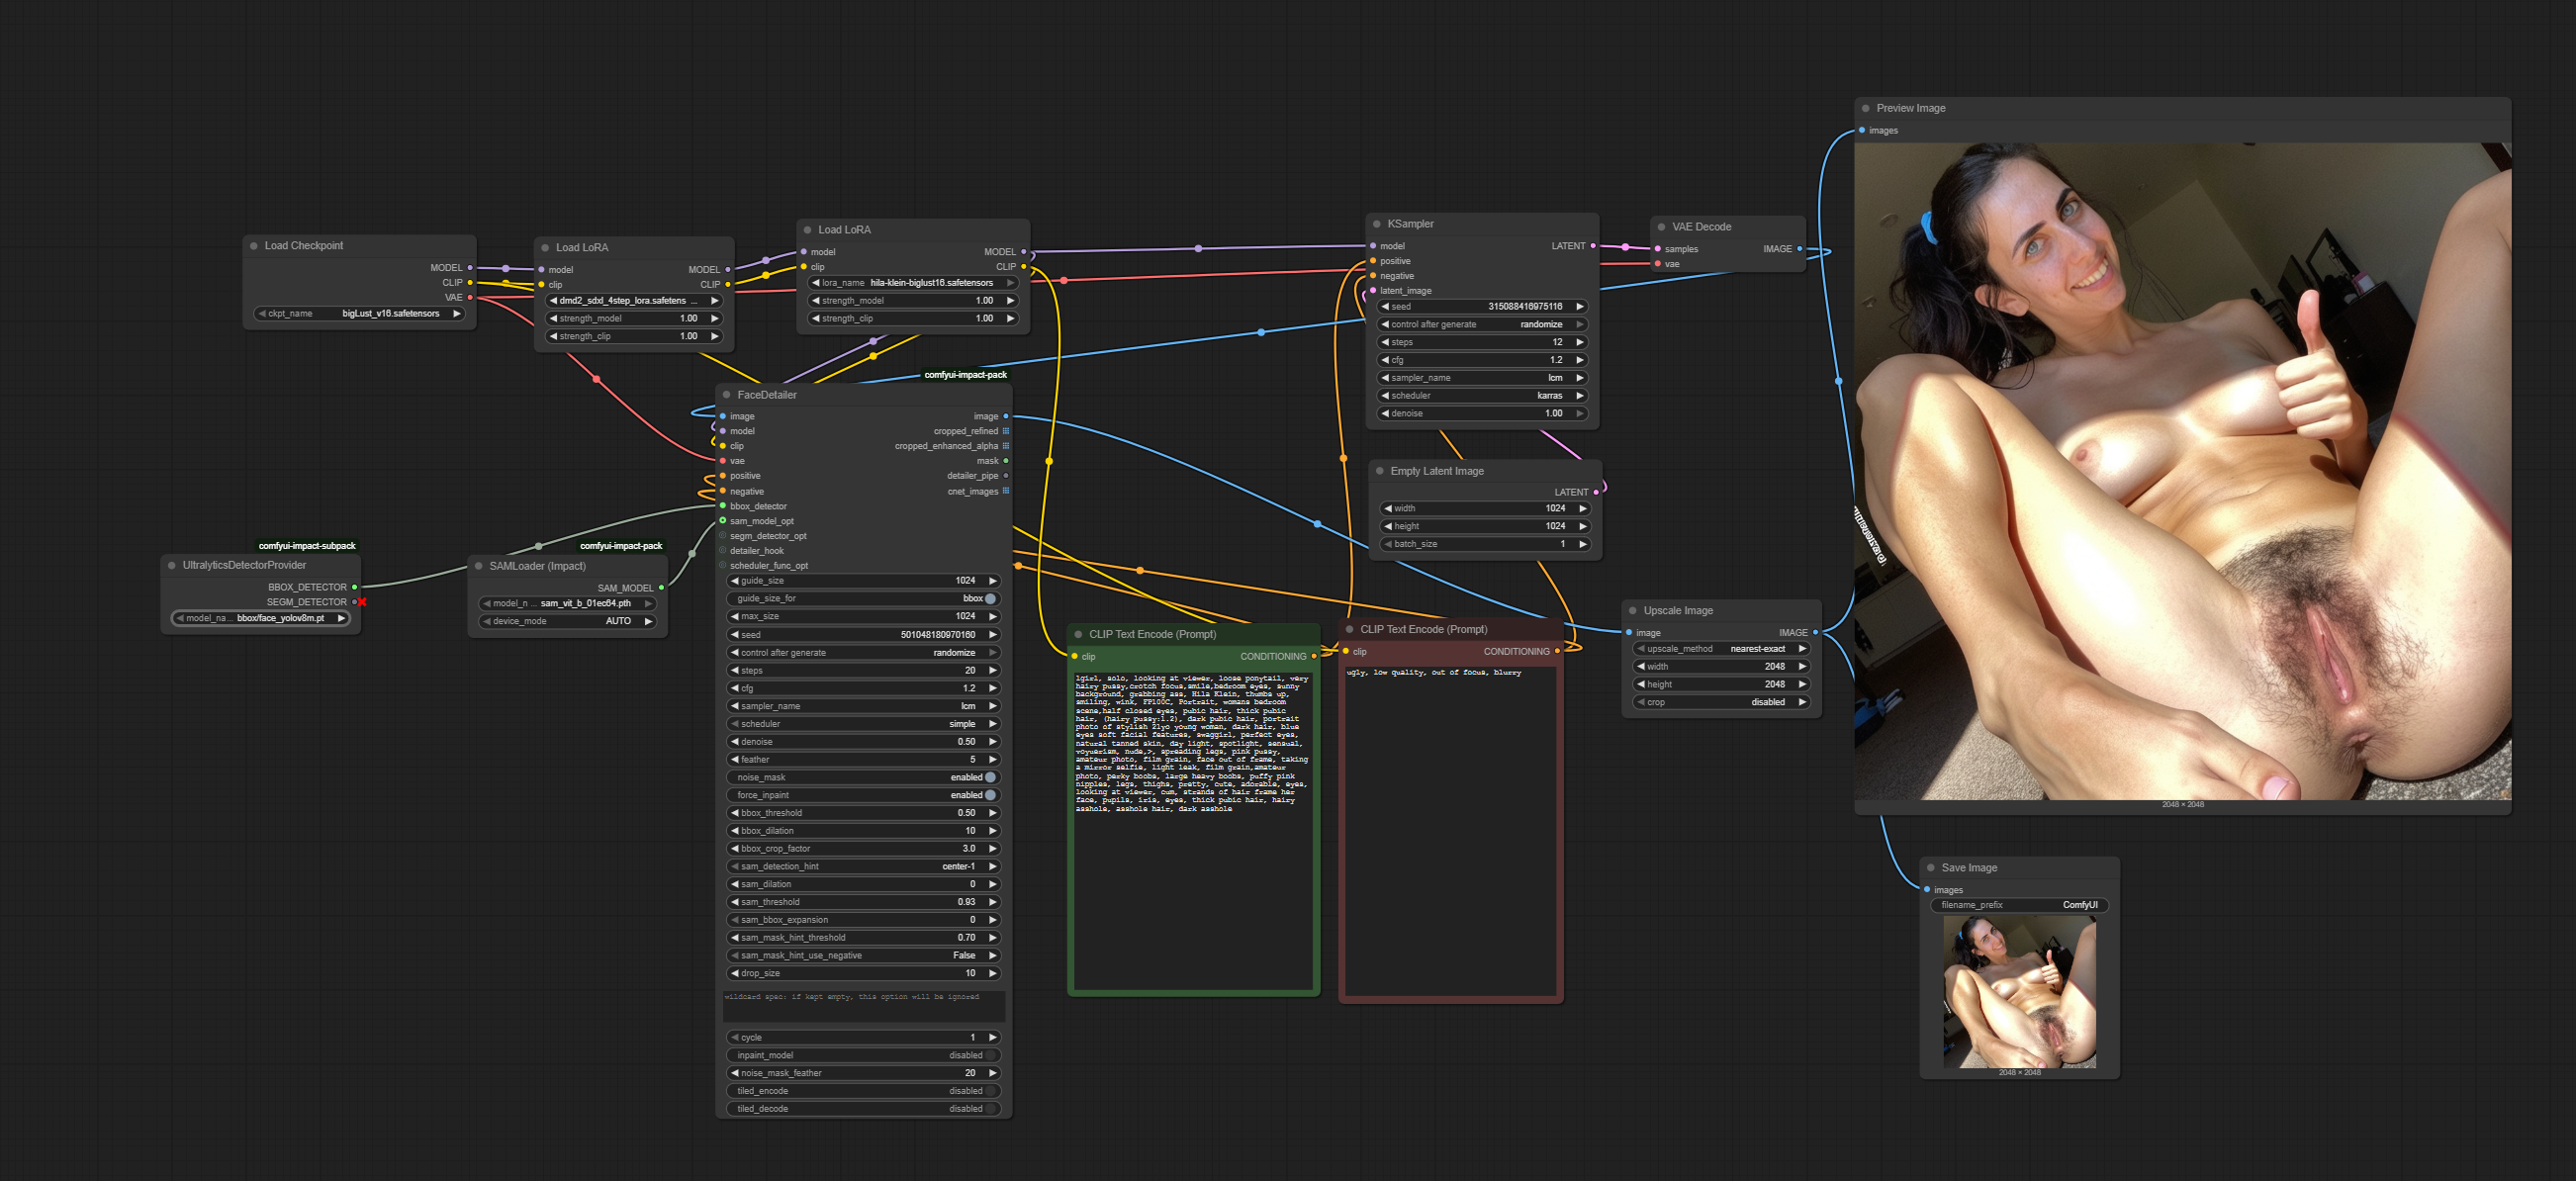Open the ckpt_name checkpoint selector
This screenshot has height=1181, width=2576.
pos(360,314)
